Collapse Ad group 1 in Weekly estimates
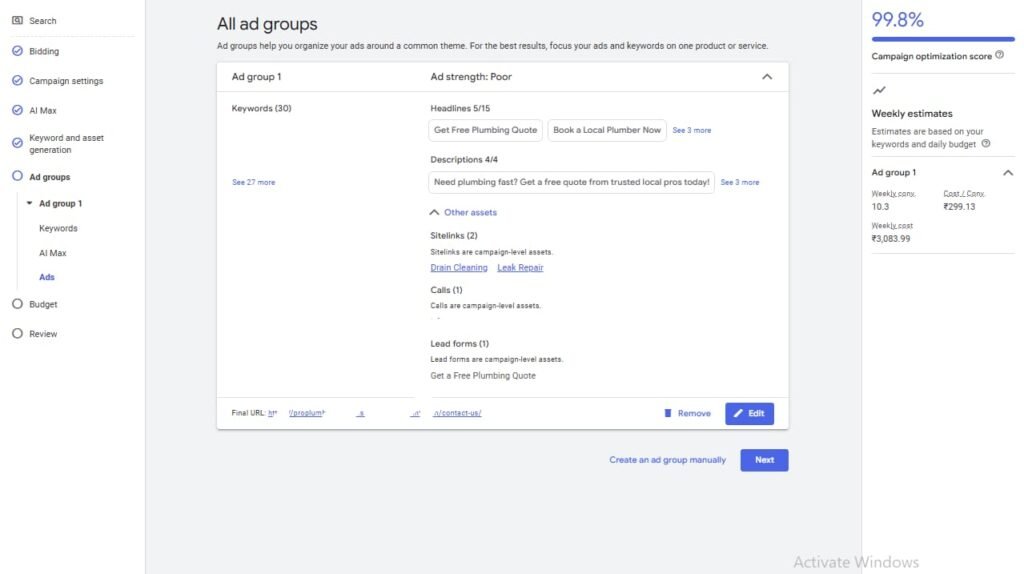The width and height of the screenshot is (1024, 574). (x=1008, y=172)
